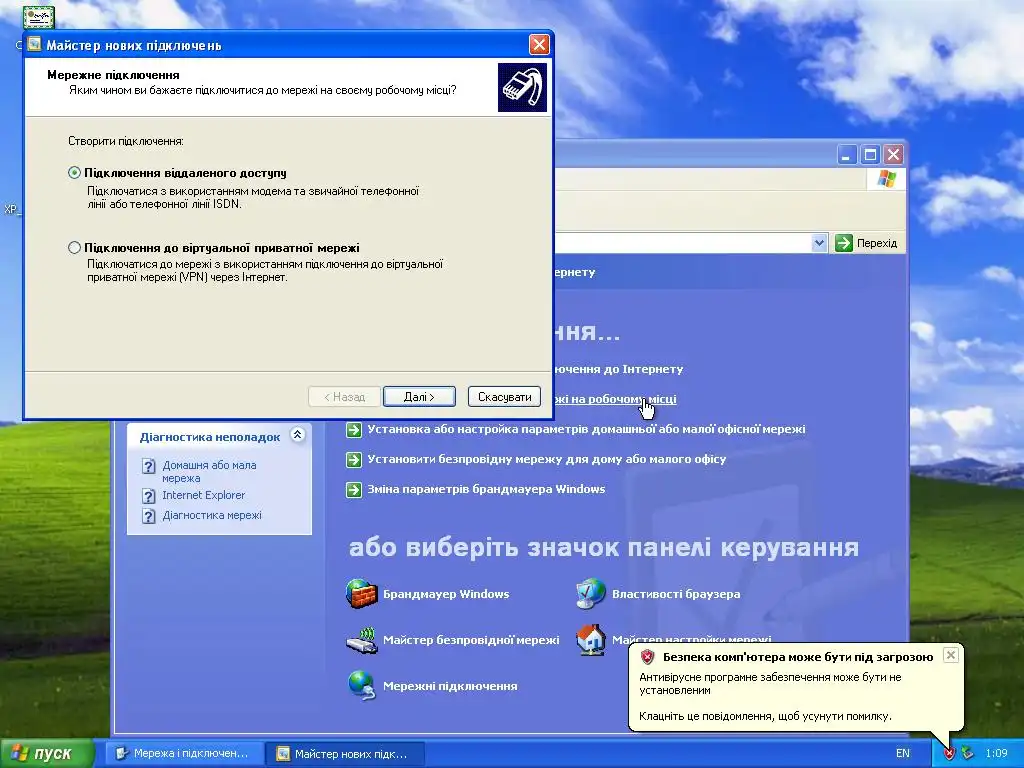Open the Start menu пуск button
This screenshot has width=1024, height=768.
[46, 753]
